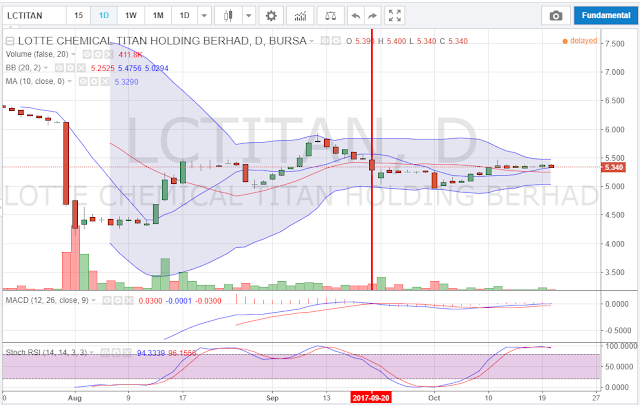
Task: Expand dropdown arrow after BURSA title
Action: point(312,41)
